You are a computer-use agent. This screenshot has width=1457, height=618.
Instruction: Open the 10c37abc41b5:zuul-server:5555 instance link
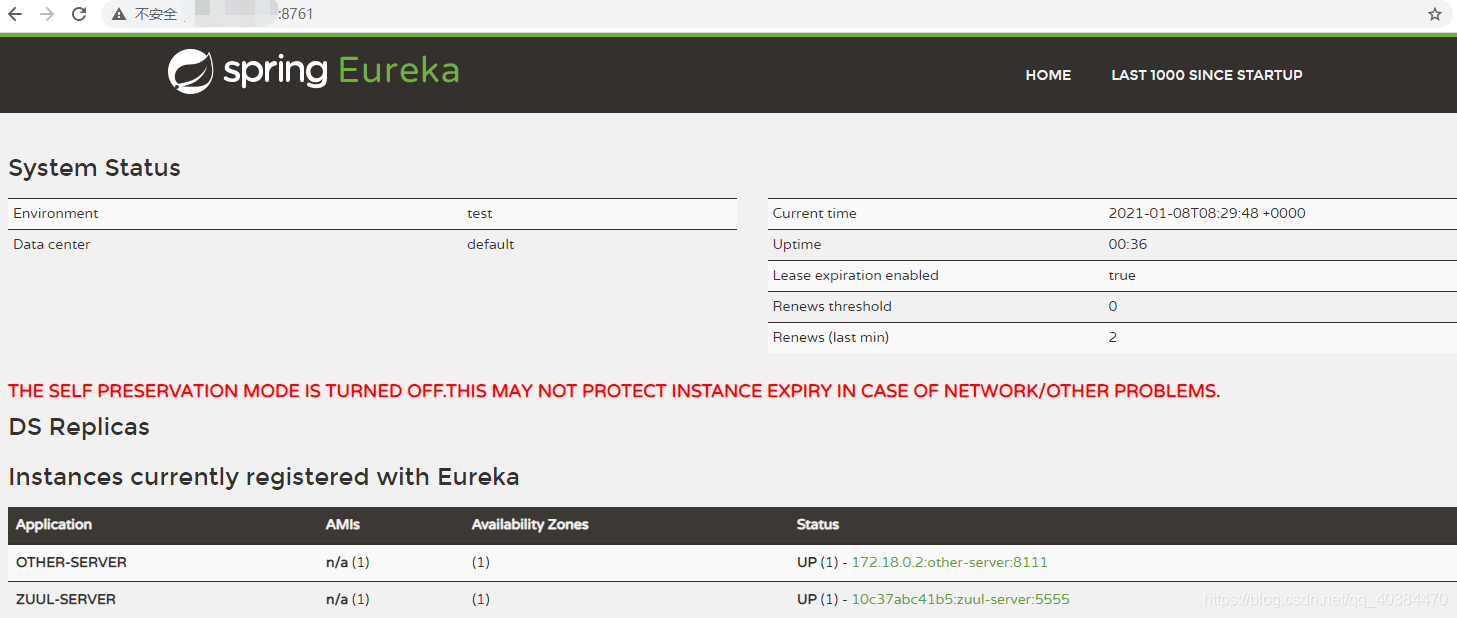tap(960, 599)
